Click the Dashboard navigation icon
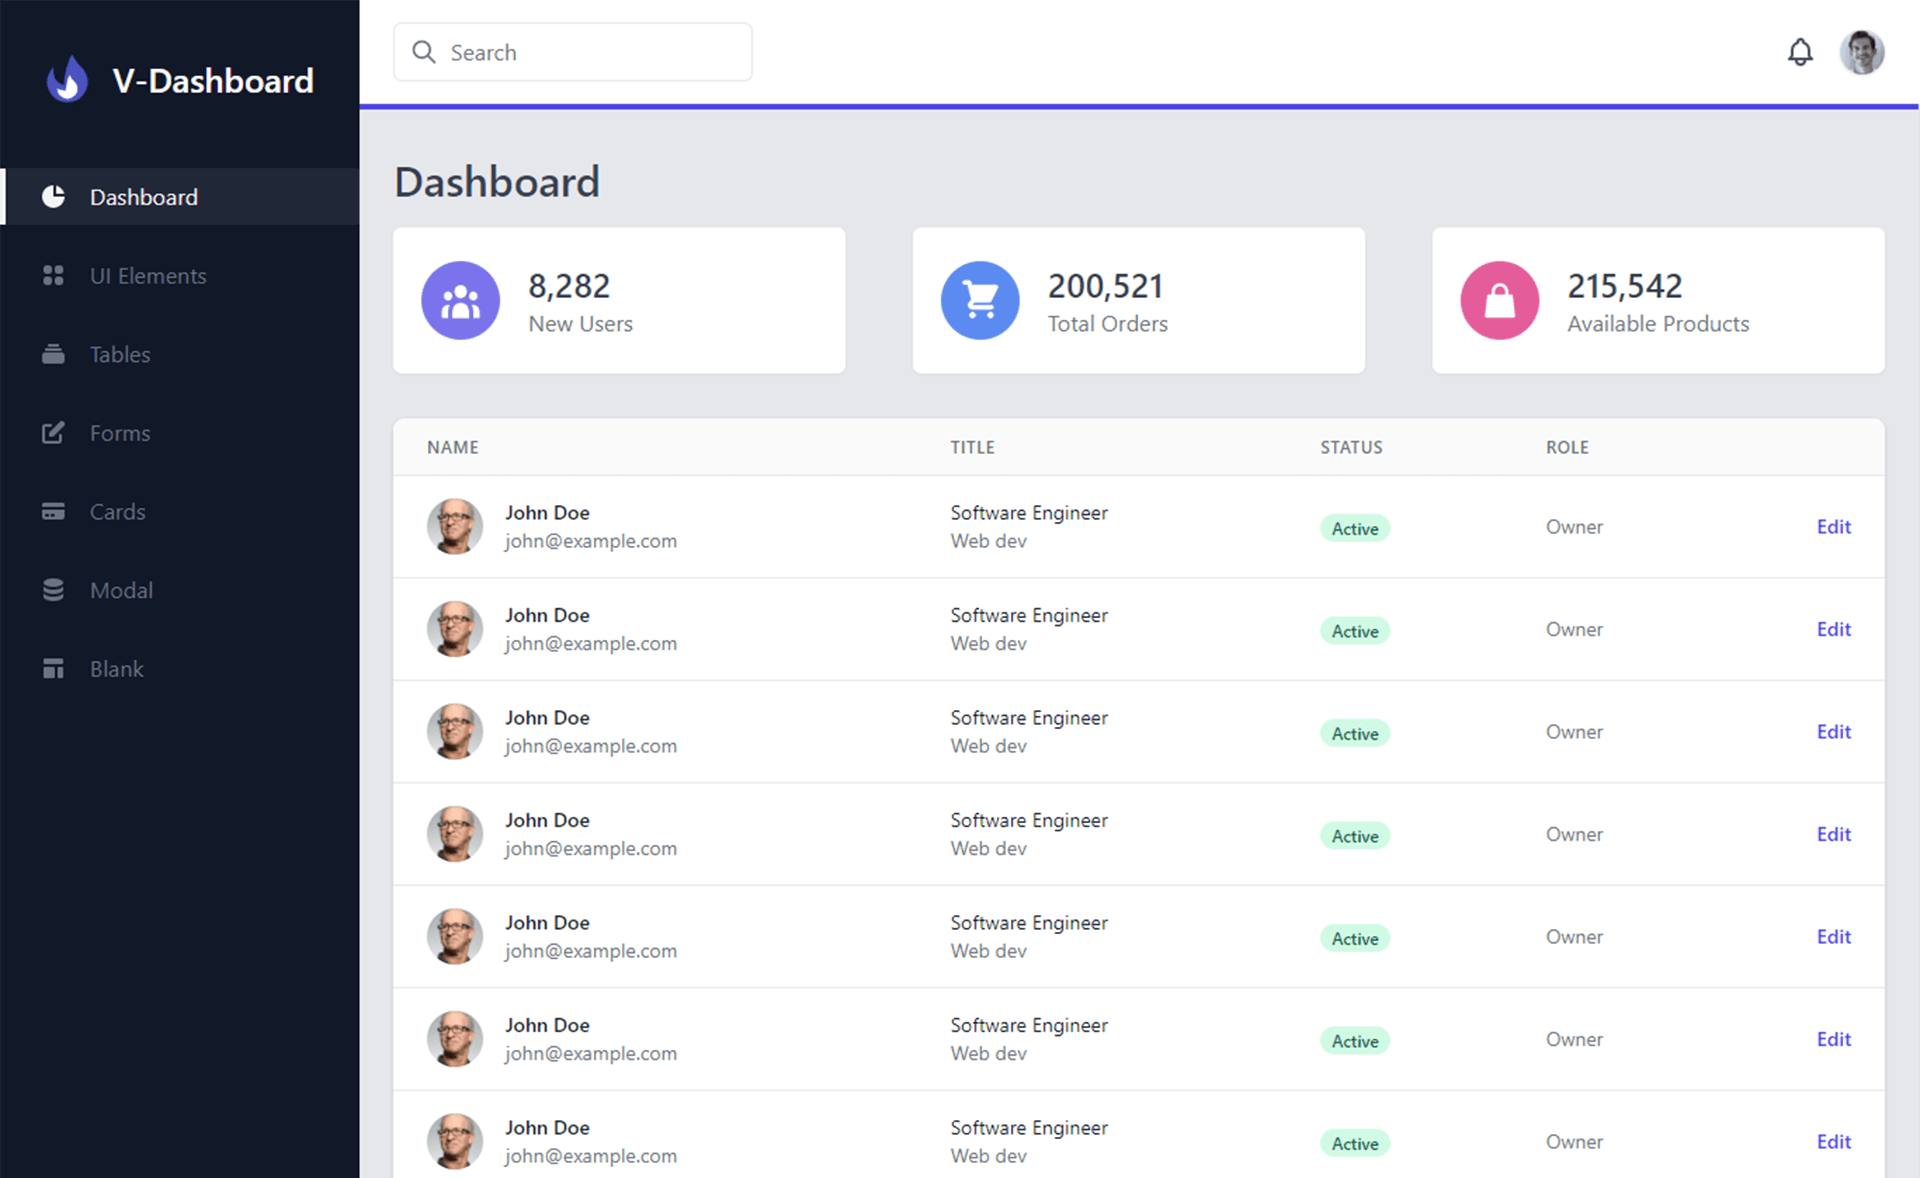The width and height of the screenshot is (1920, 1178). tap(49, 196)
